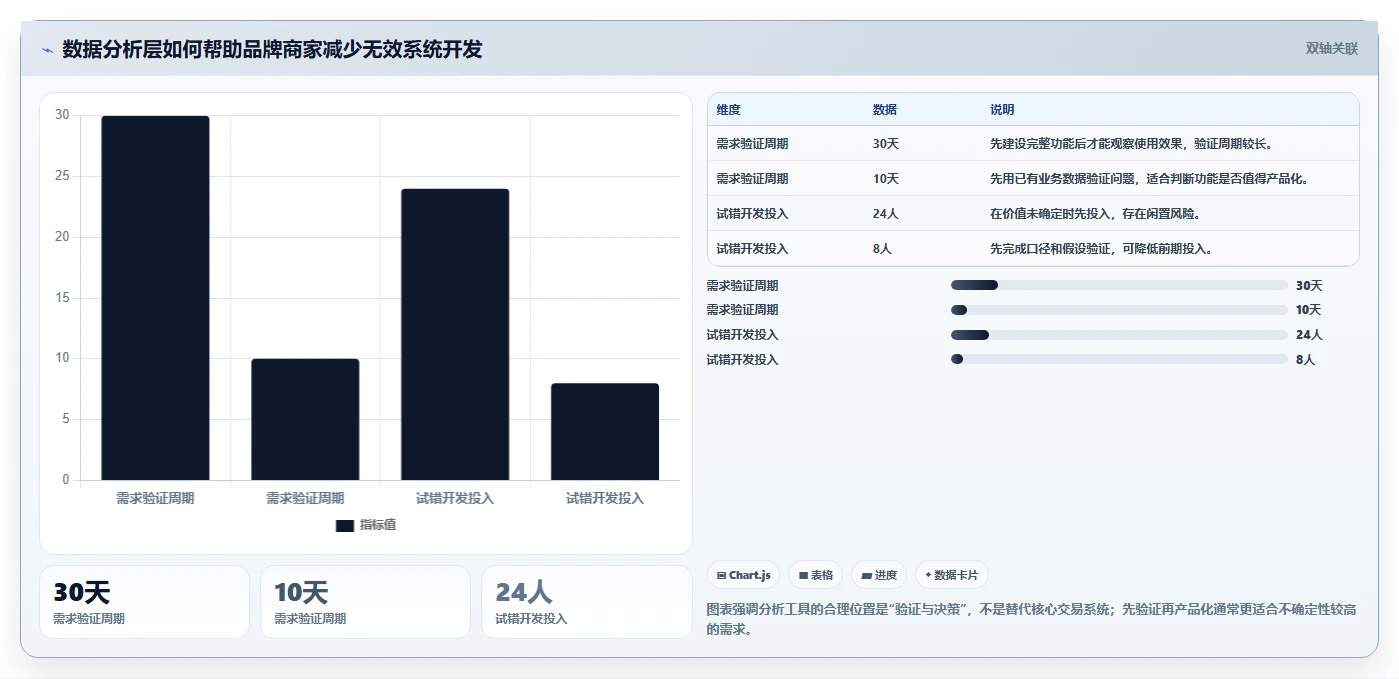The height and width of the screenshot is (679, 1399).
Task: Click the y-axis label 5
Action: (x=66, y=419)
